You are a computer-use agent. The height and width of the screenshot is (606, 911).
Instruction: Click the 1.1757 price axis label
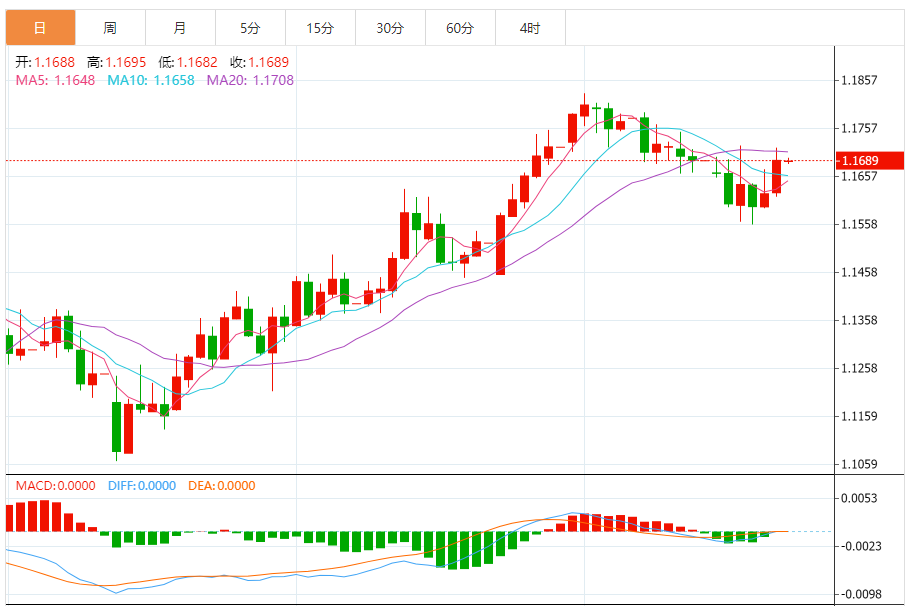(859, 128)
